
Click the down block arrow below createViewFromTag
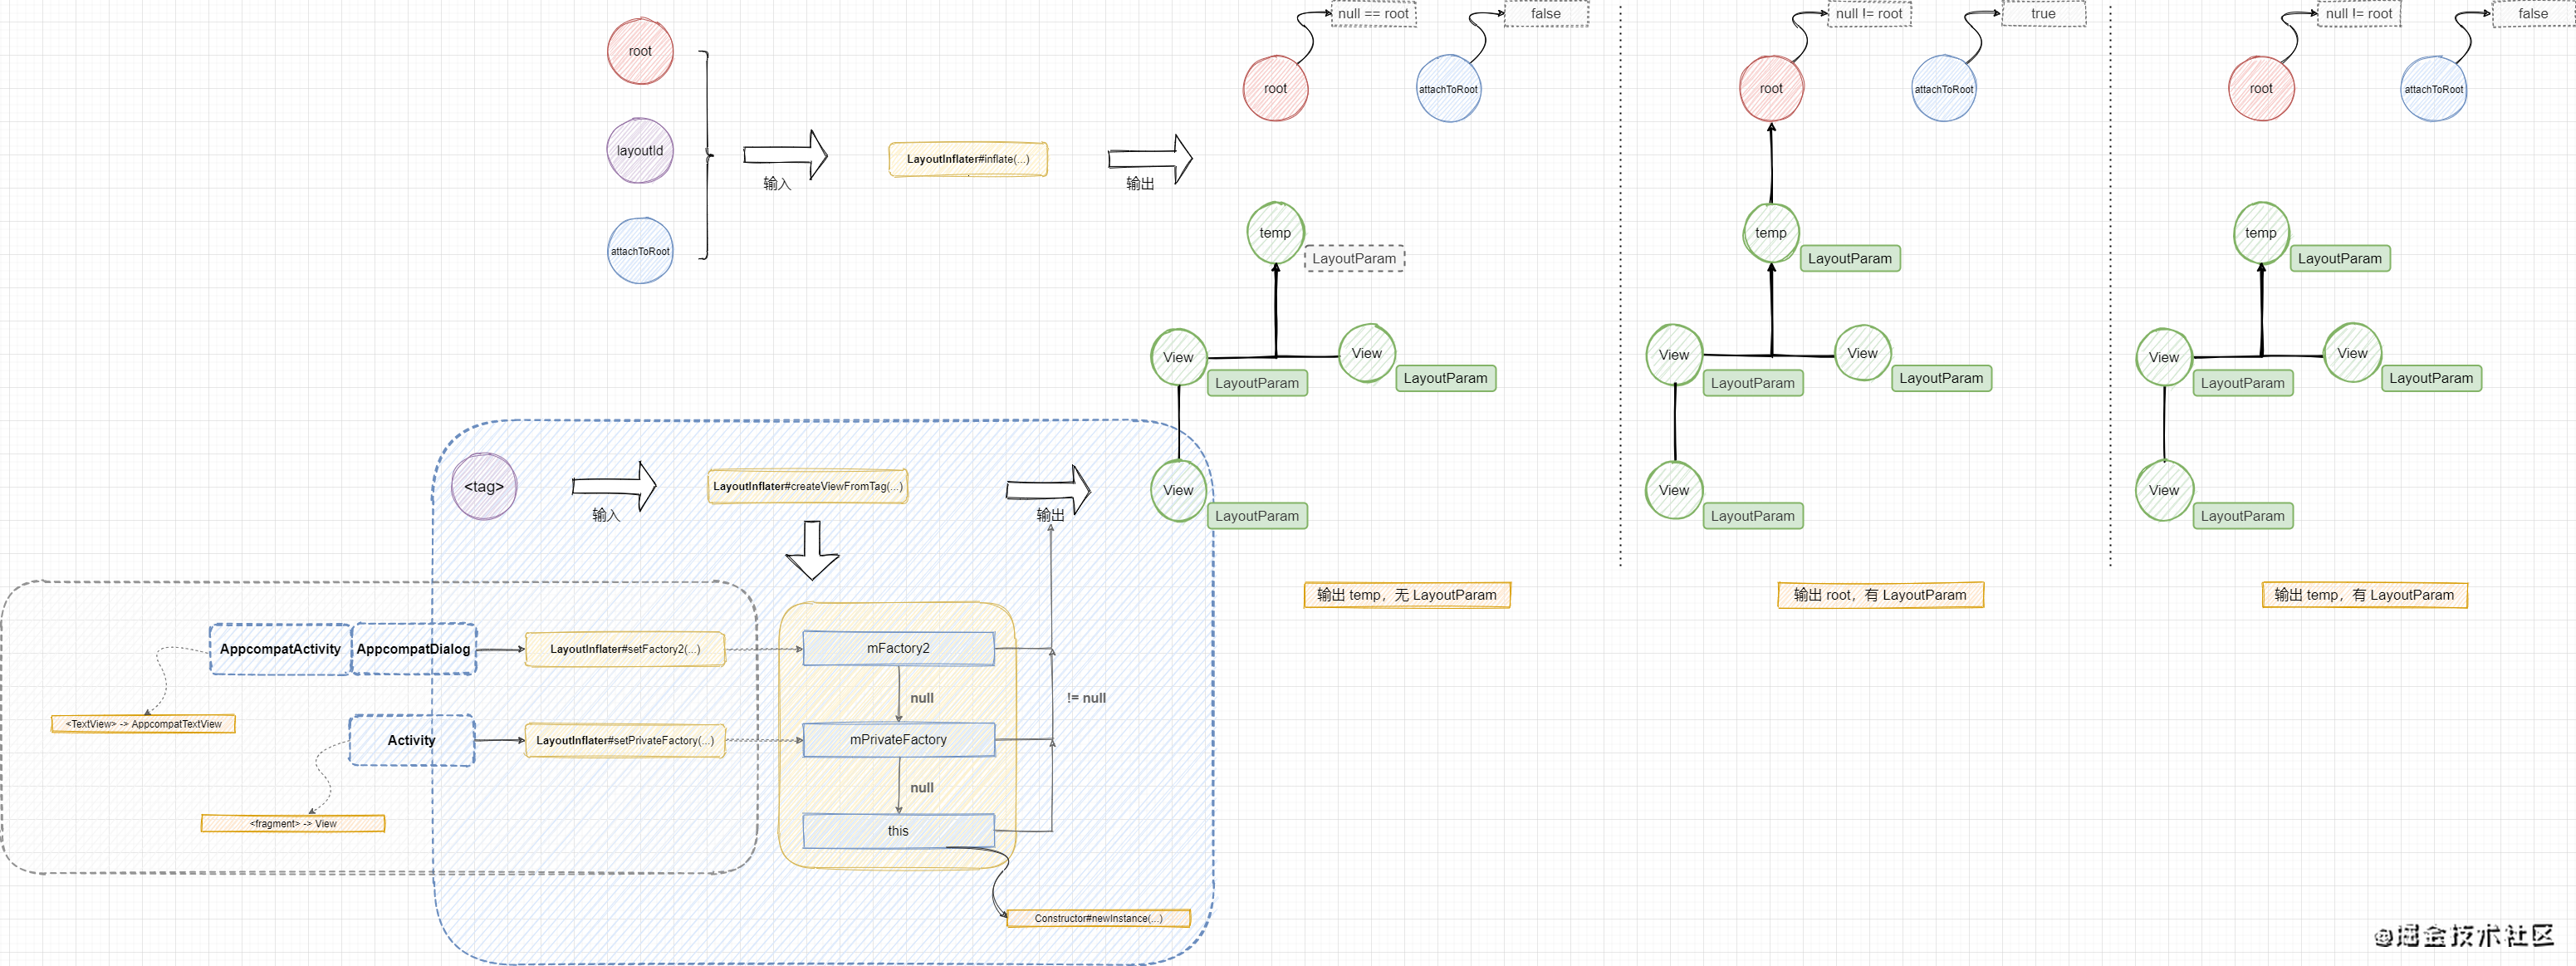click(x=812, y=551)
